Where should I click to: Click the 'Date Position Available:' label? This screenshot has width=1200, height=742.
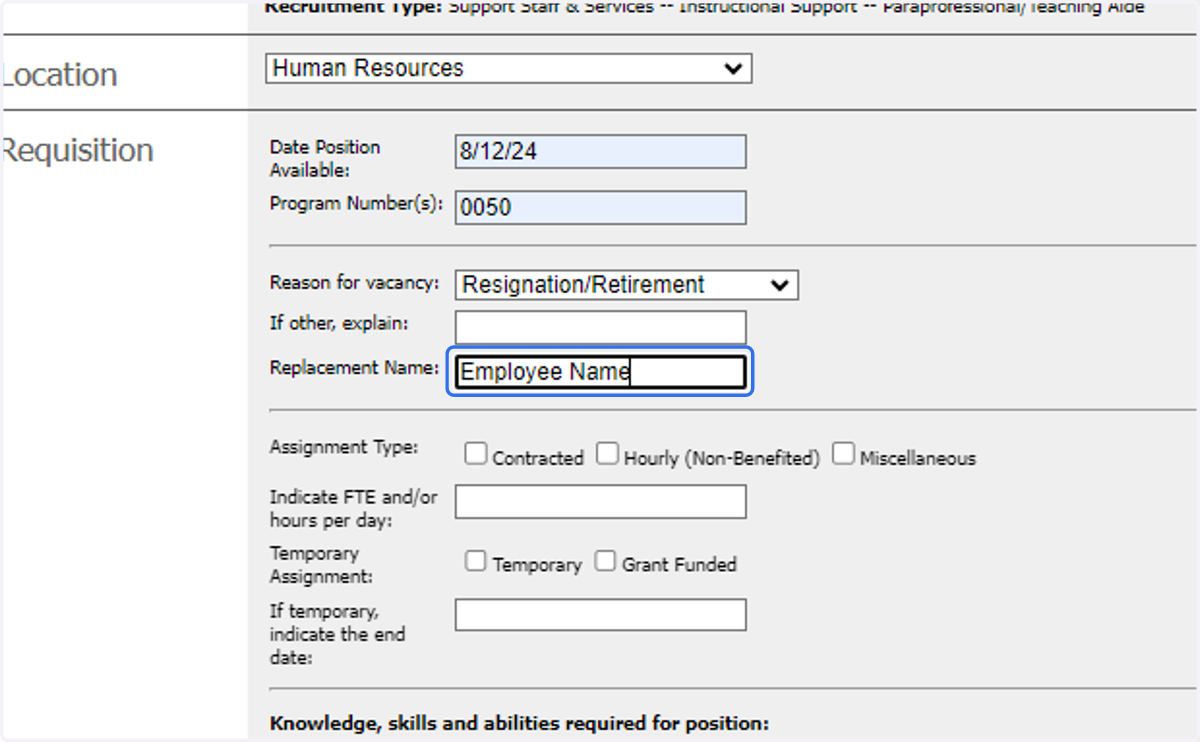[325, 158]
